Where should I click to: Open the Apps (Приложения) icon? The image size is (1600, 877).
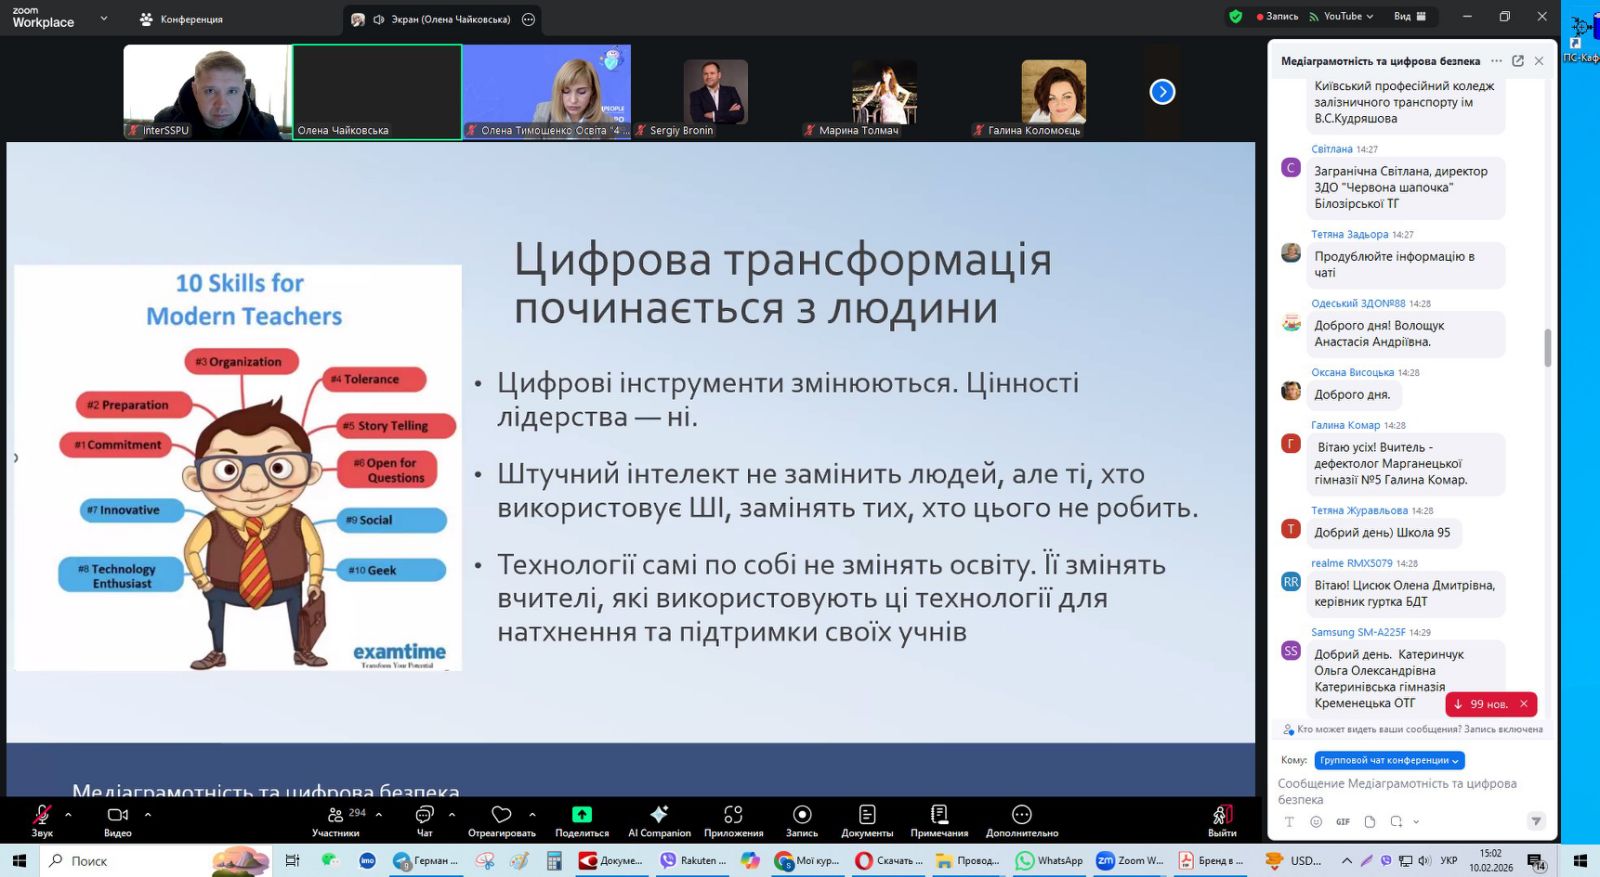[733, 815]
